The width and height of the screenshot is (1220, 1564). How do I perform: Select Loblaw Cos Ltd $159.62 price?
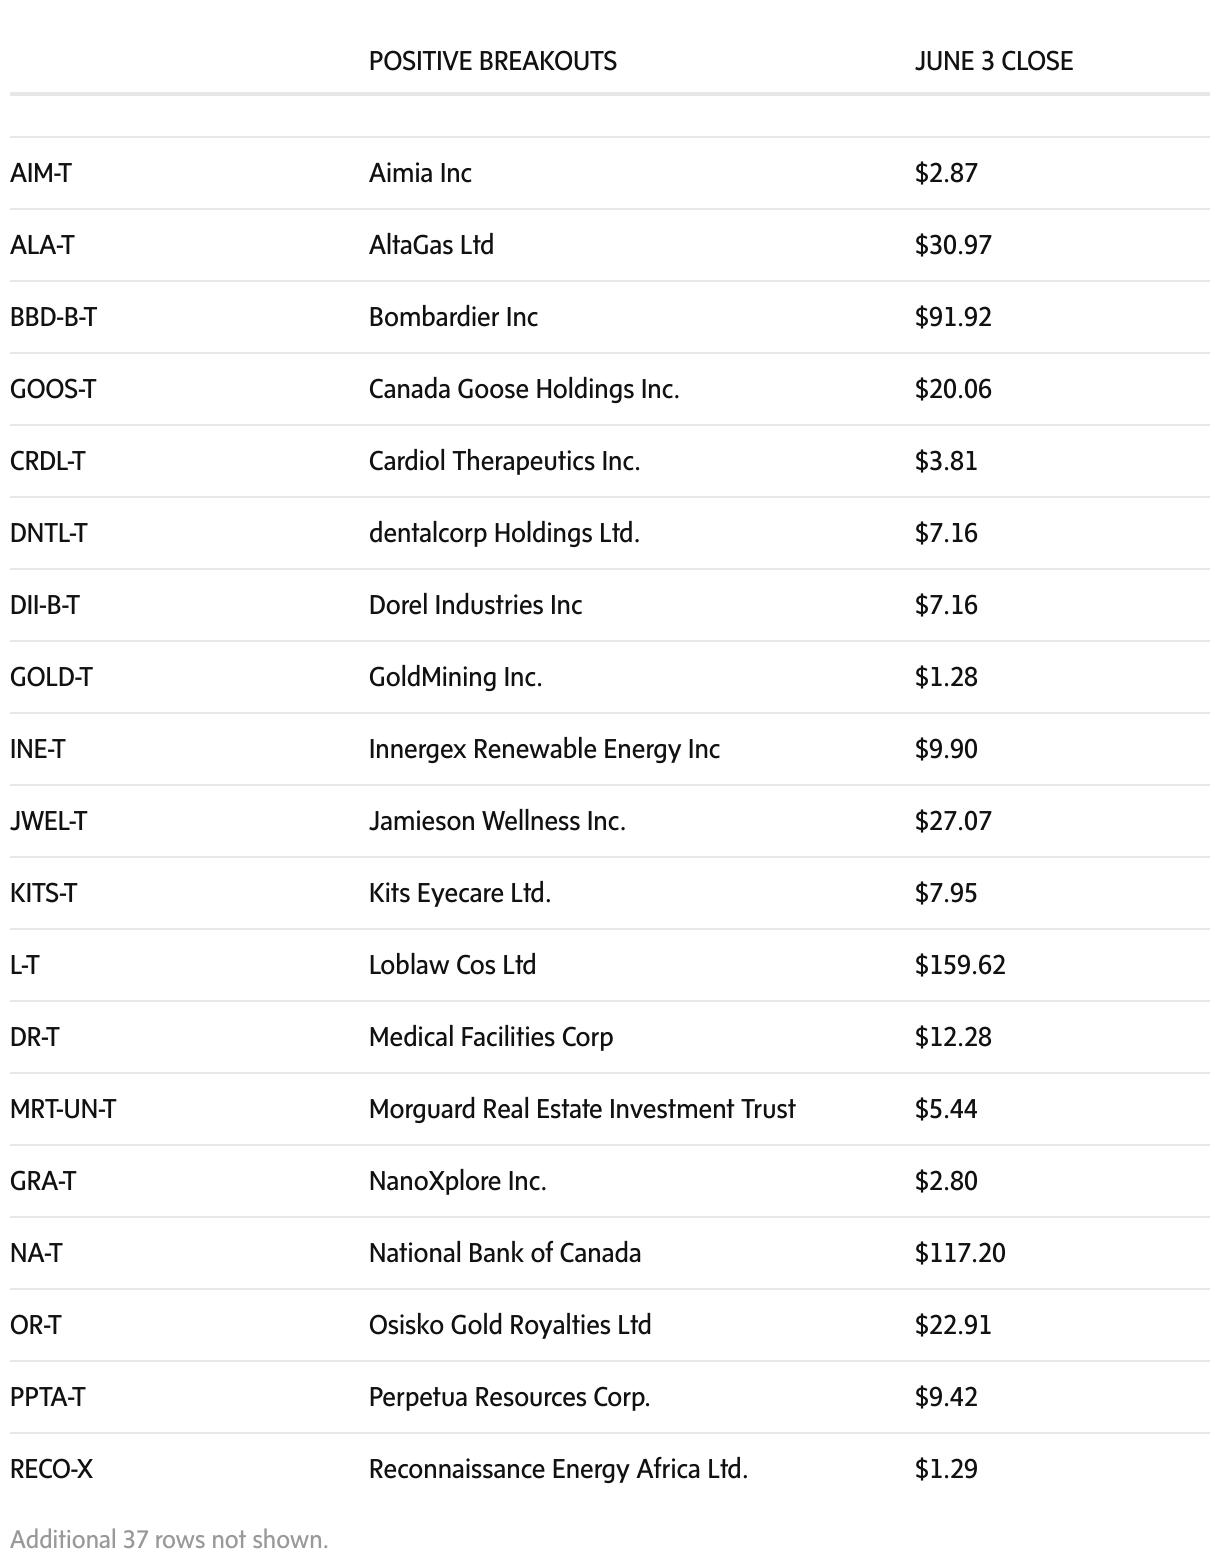point(960,965)
